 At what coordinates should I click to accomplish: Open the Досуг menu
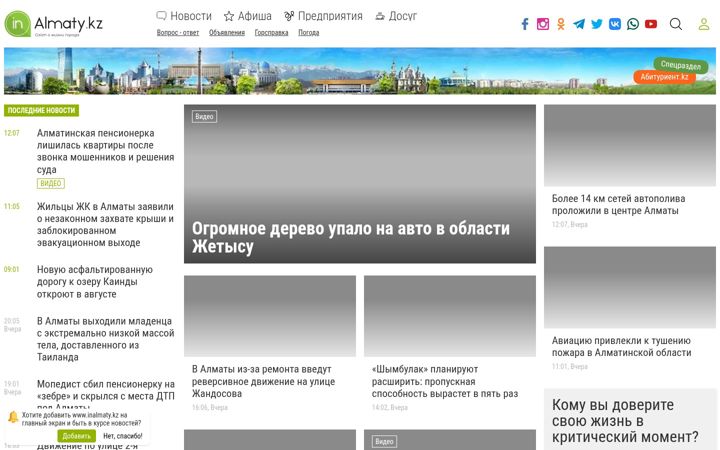click(403, 16)
